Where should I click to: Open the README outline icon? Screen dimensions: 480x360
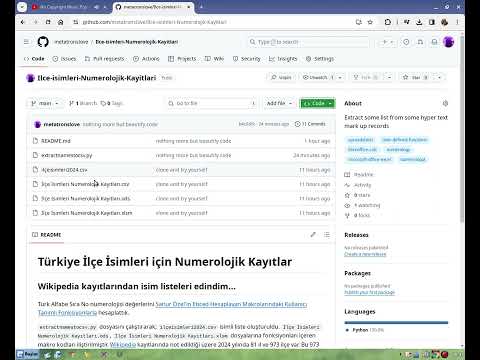click(327, 235)
